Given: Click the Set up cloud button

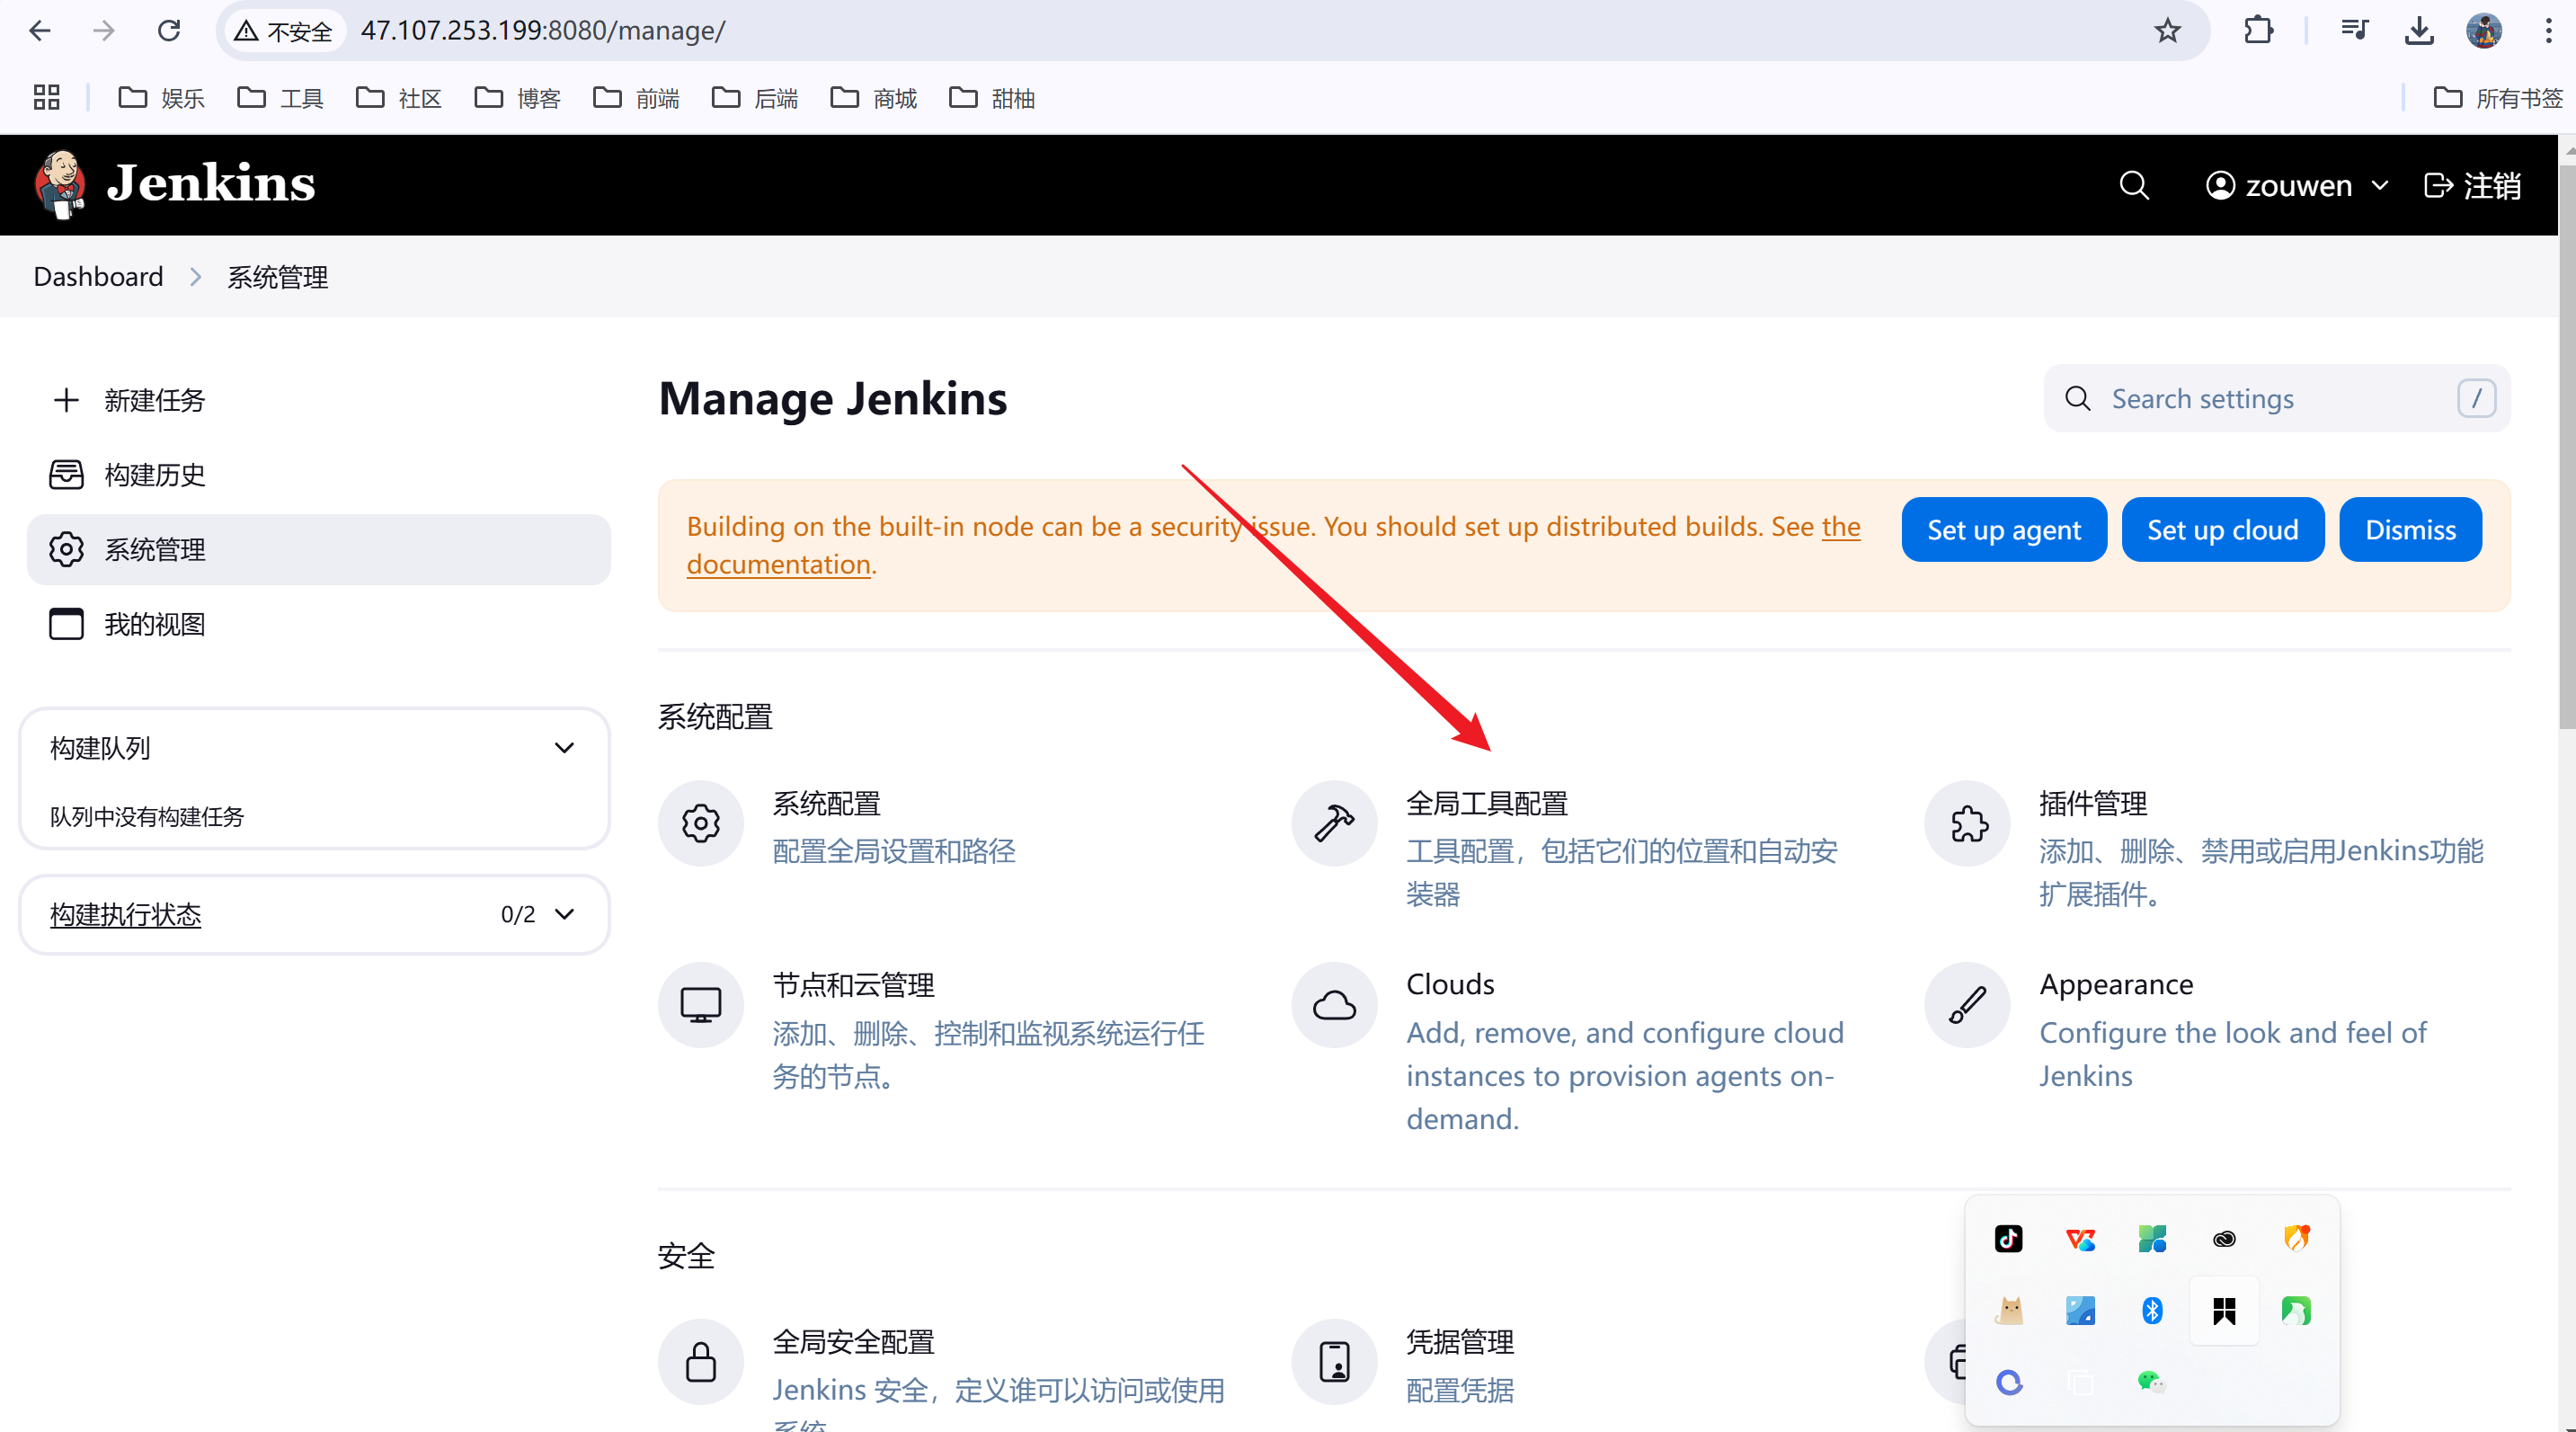Looking at the screenshot, I should [x=2222, y=529].
